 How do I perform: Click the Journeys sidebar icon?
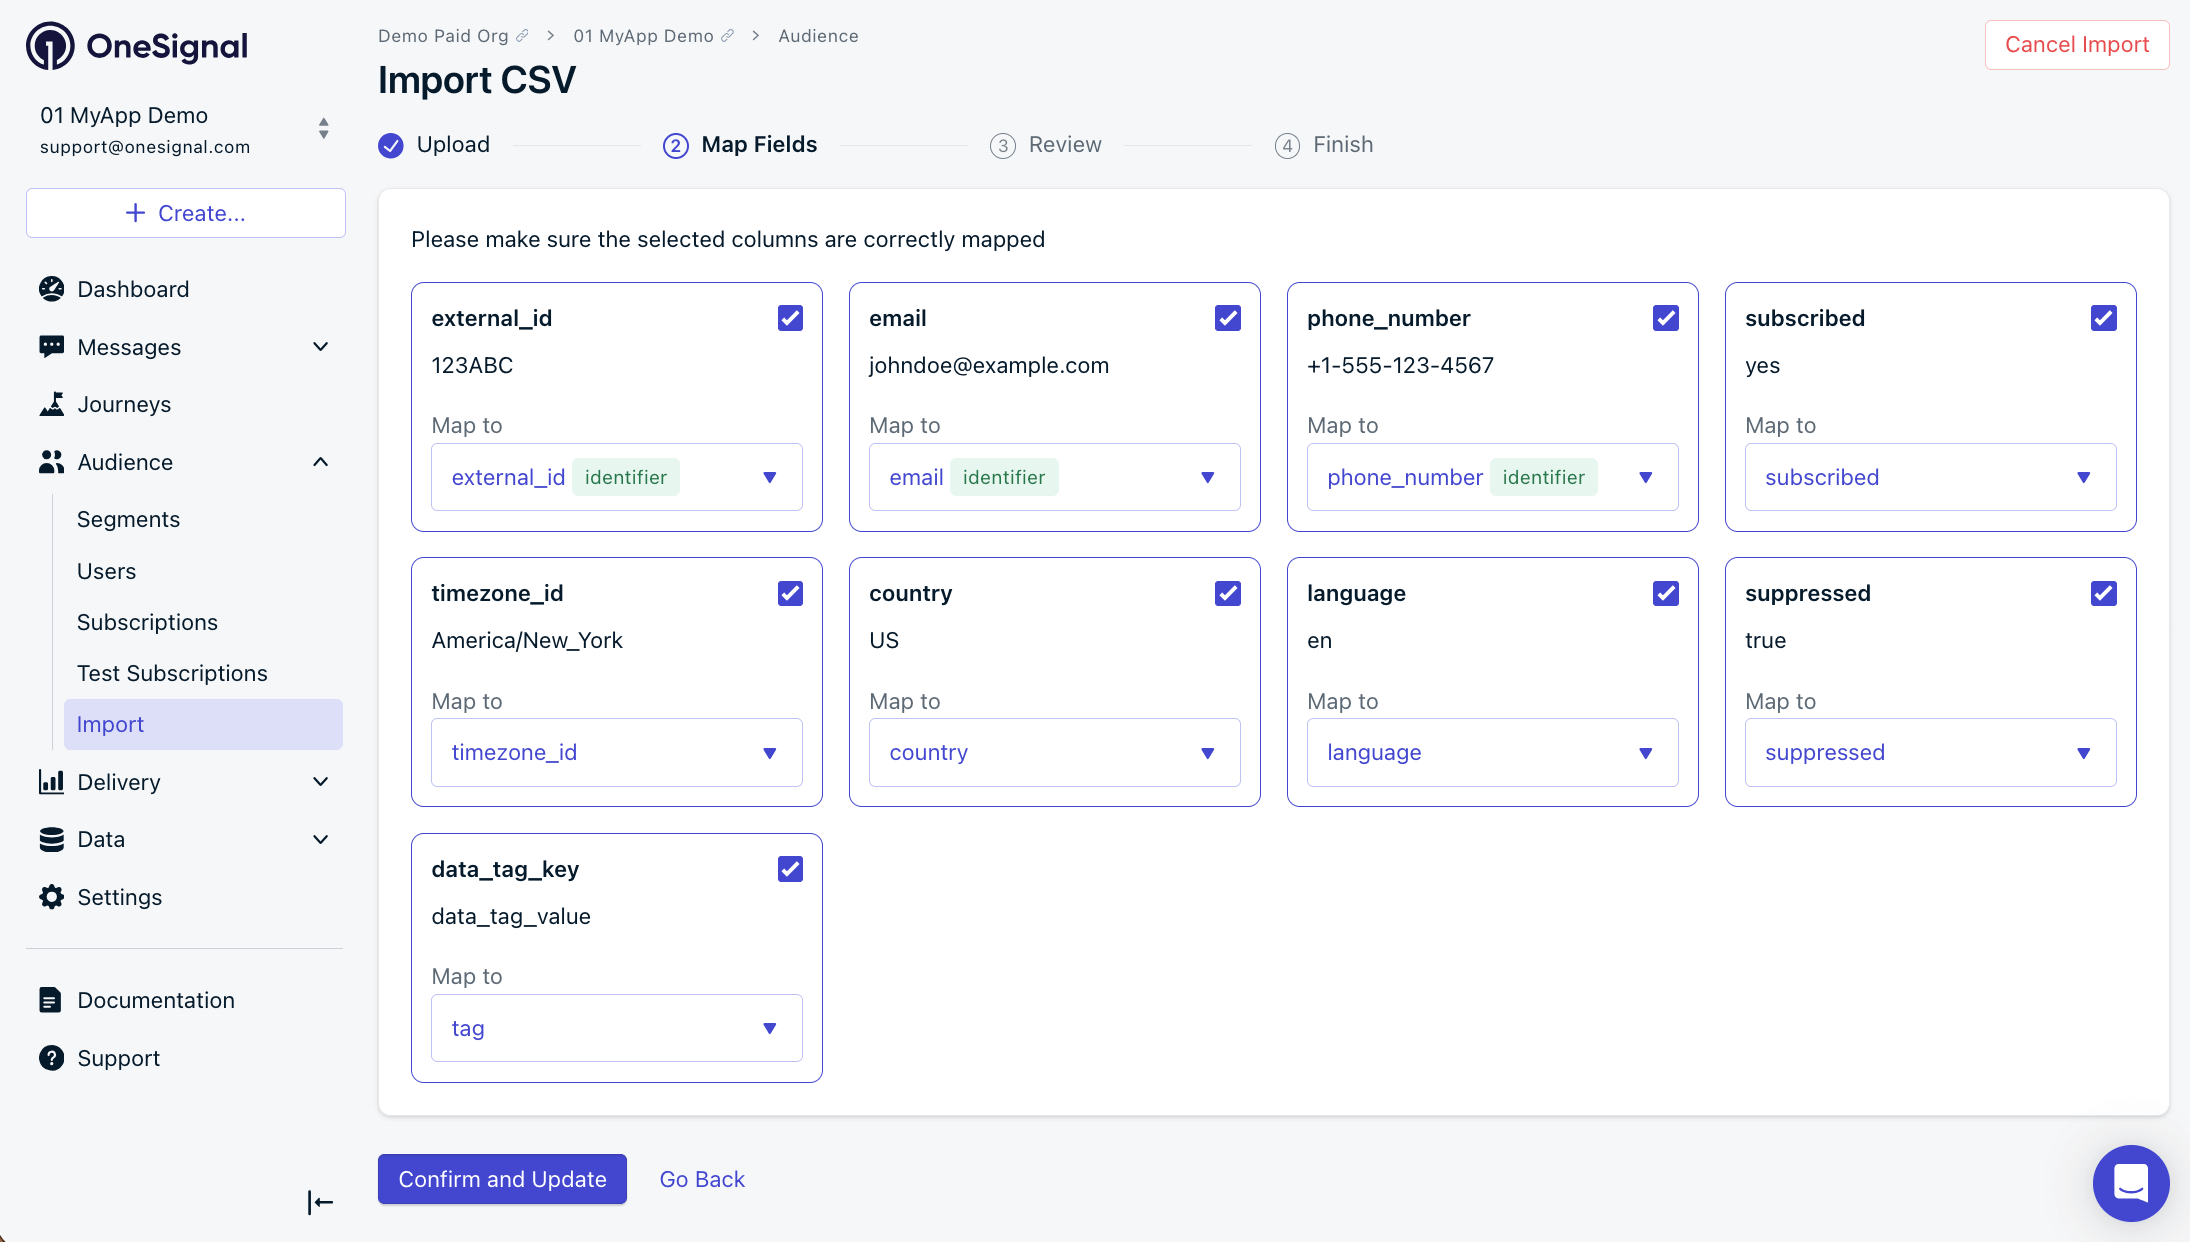point(51,404)
